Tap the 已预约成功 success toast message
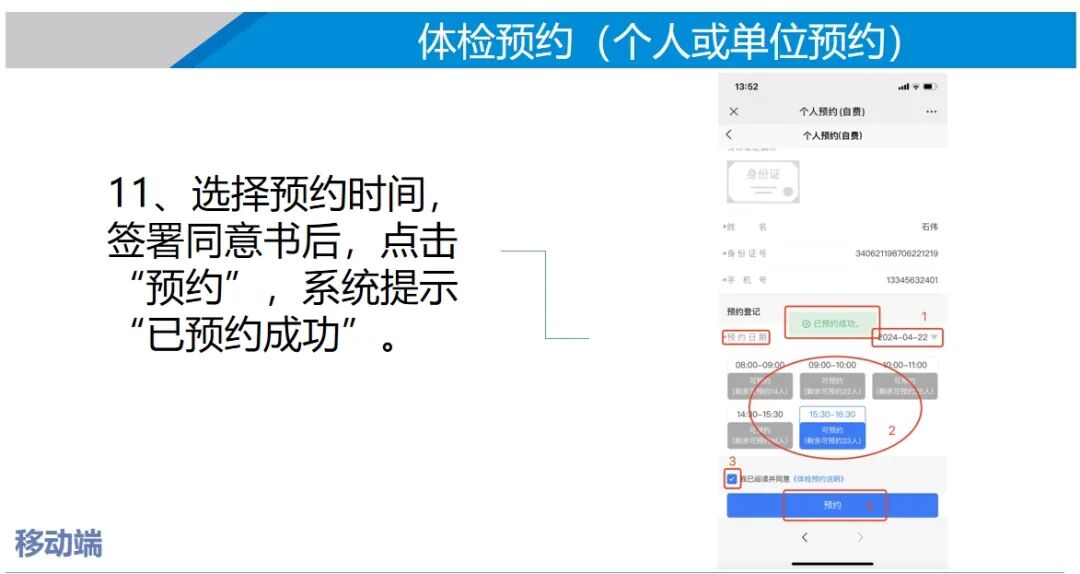 832,323
